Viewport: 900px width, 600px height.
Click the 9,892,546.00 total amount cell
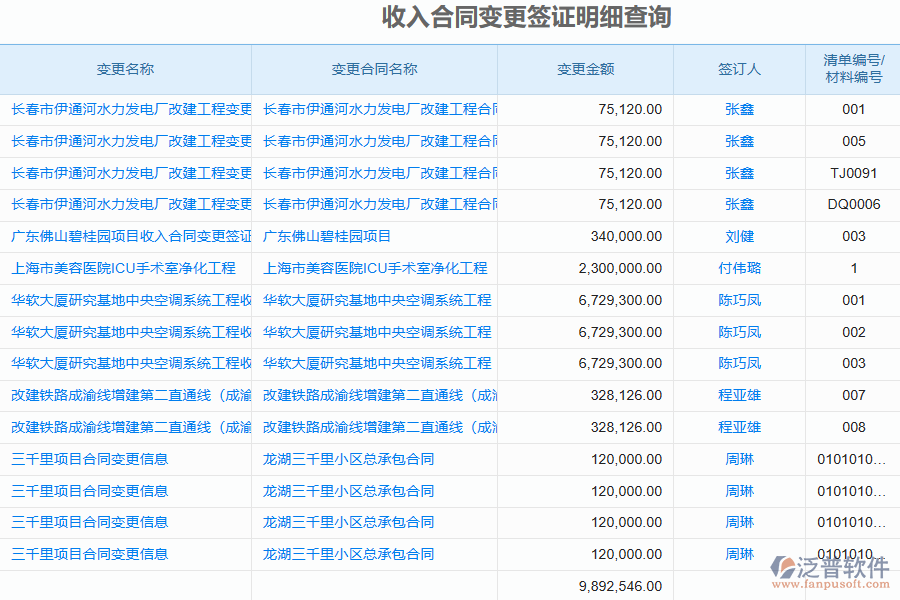point(620,586)
